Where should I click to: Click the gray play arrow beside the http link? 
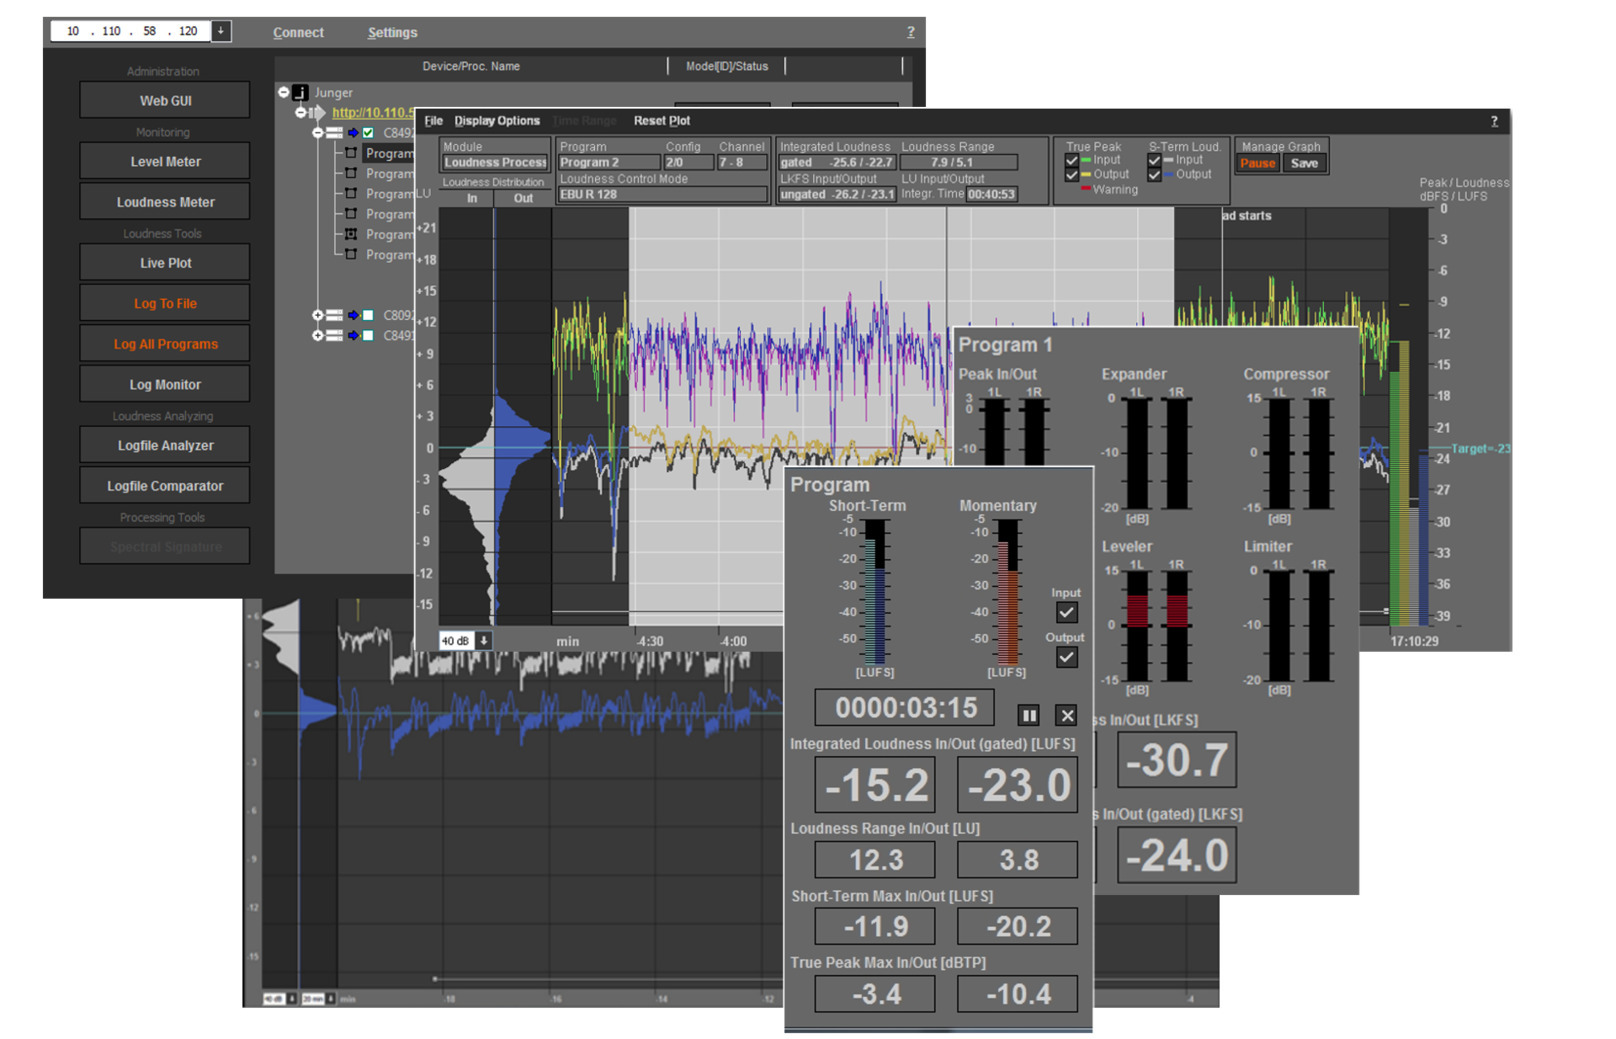[x=319, y=113]
